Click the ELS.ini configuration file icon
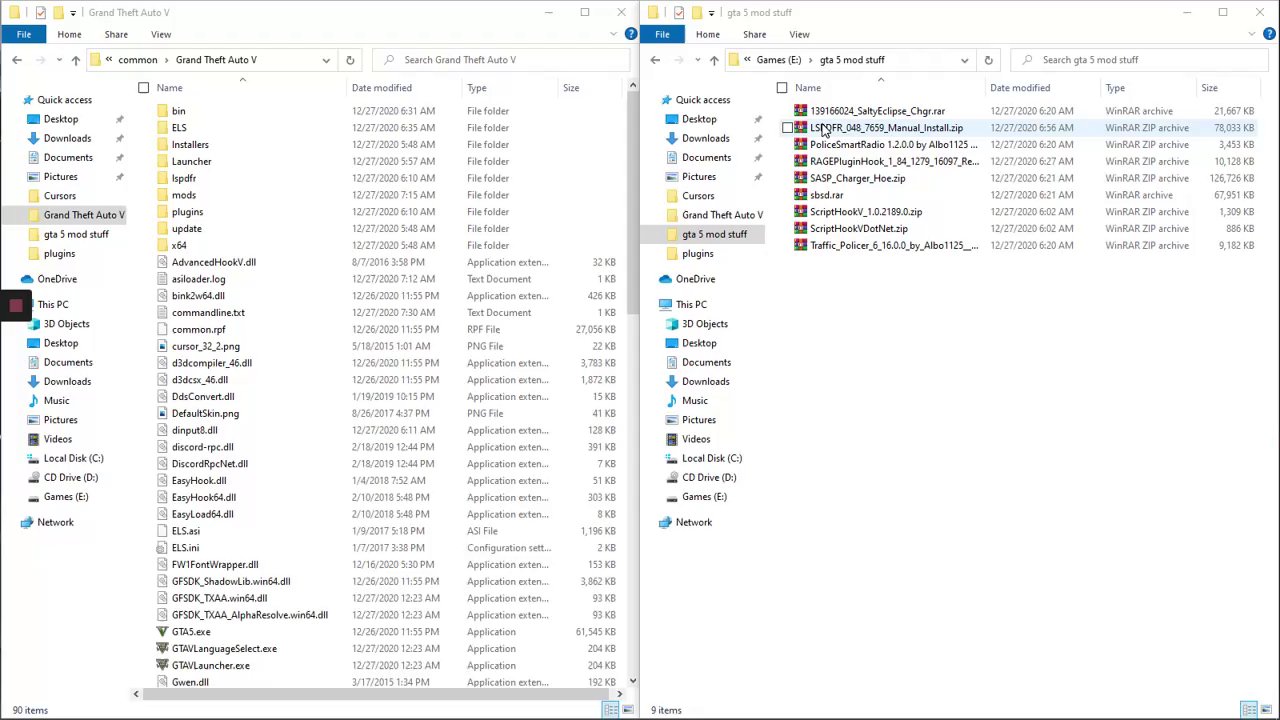Viewport: 1280px width, 720px height. tap(162, 548)
